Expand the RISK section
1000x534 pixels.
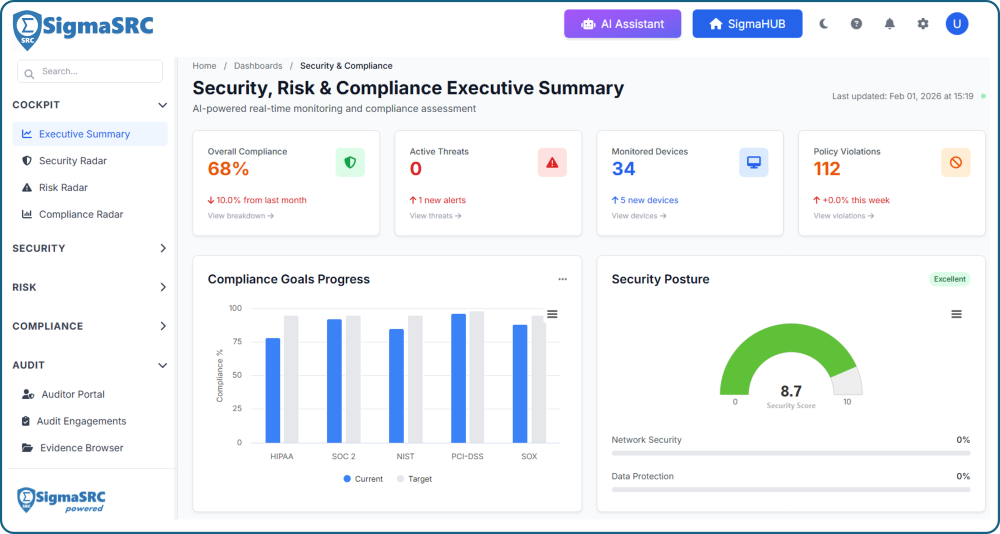[89, 287]
